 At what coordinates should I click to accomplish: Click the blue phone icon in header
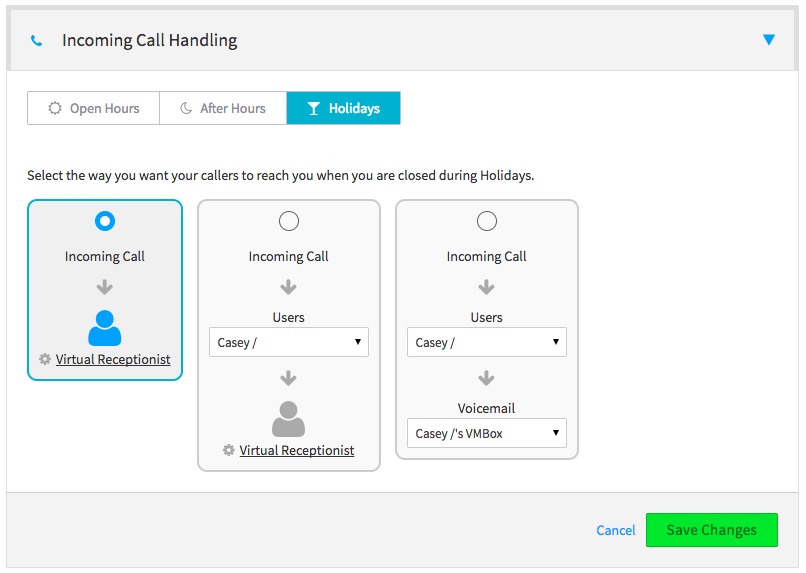(x=37, y=41)
